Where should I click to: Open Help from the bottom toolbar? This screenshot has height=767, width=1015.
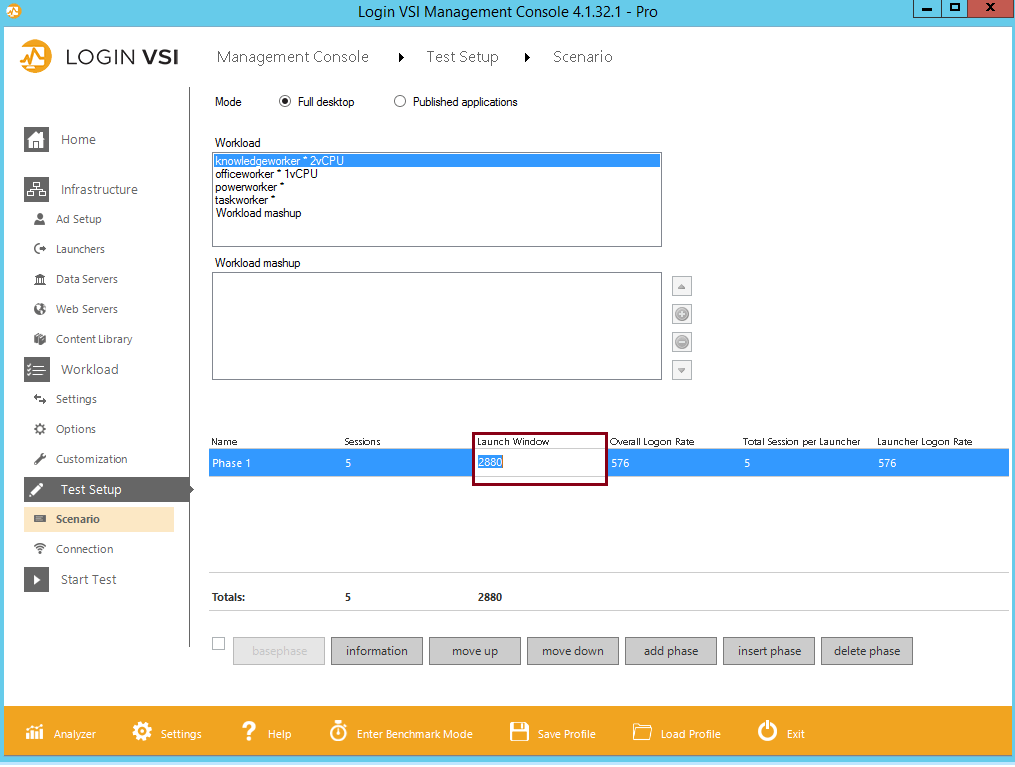[x=266, y=732]
